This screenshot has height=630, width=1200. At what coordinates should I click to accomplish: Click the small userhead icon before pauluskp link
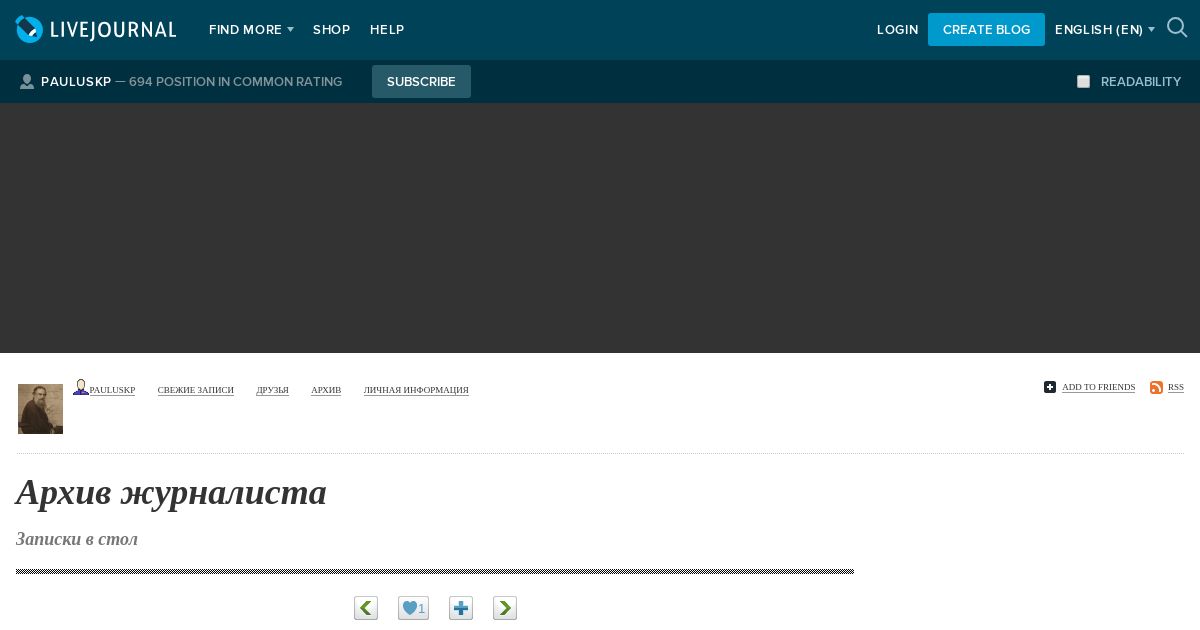tap(81, 387)
